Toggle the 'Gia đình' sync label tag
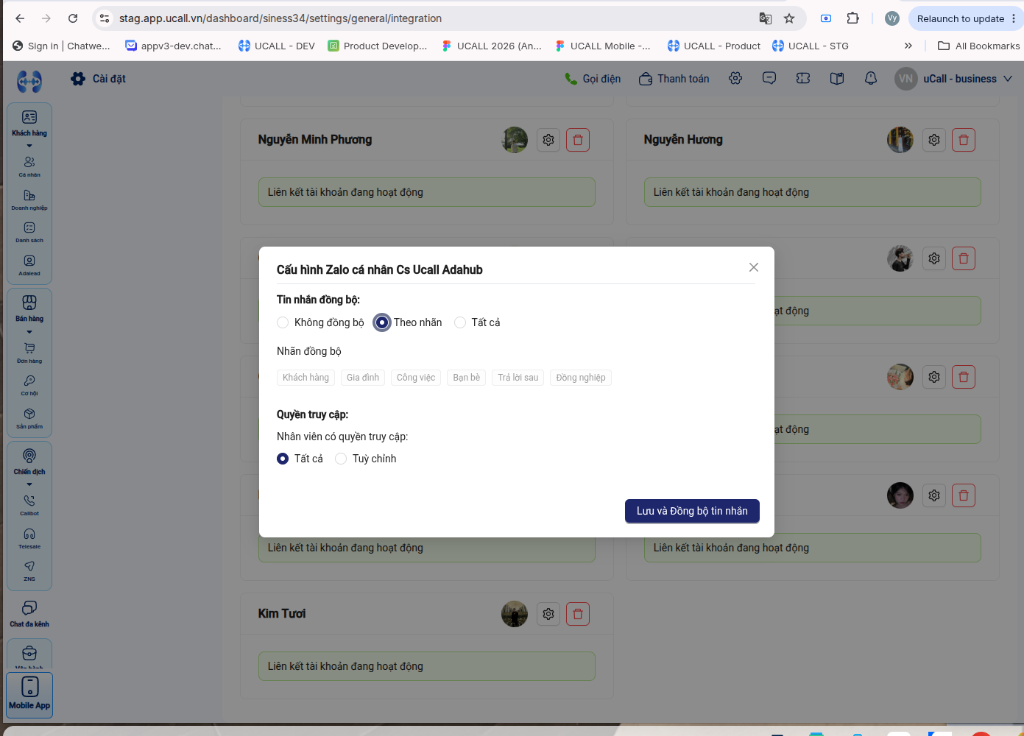 point(362,377)
